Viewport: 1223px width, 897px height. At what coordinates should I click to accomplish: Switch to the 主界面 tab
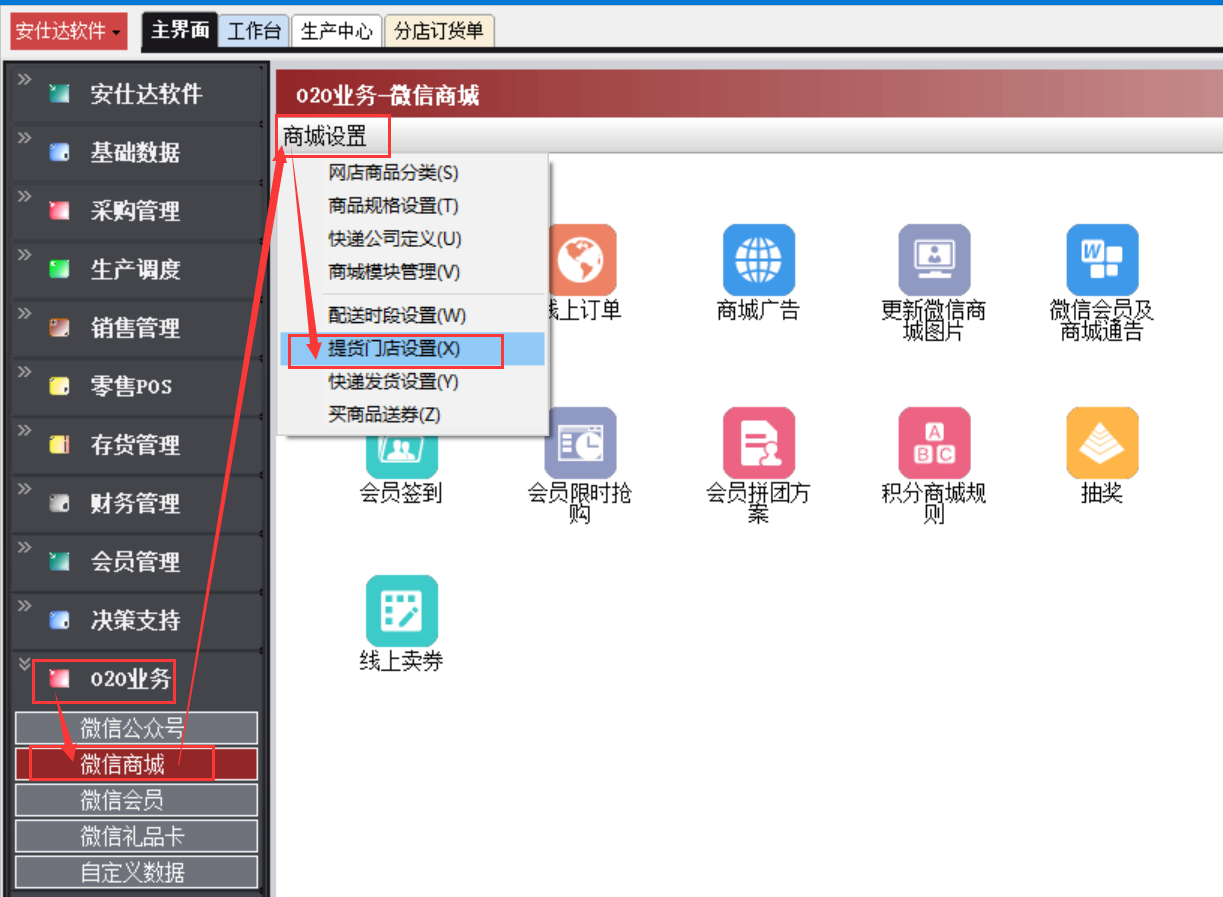coord(180,31)
